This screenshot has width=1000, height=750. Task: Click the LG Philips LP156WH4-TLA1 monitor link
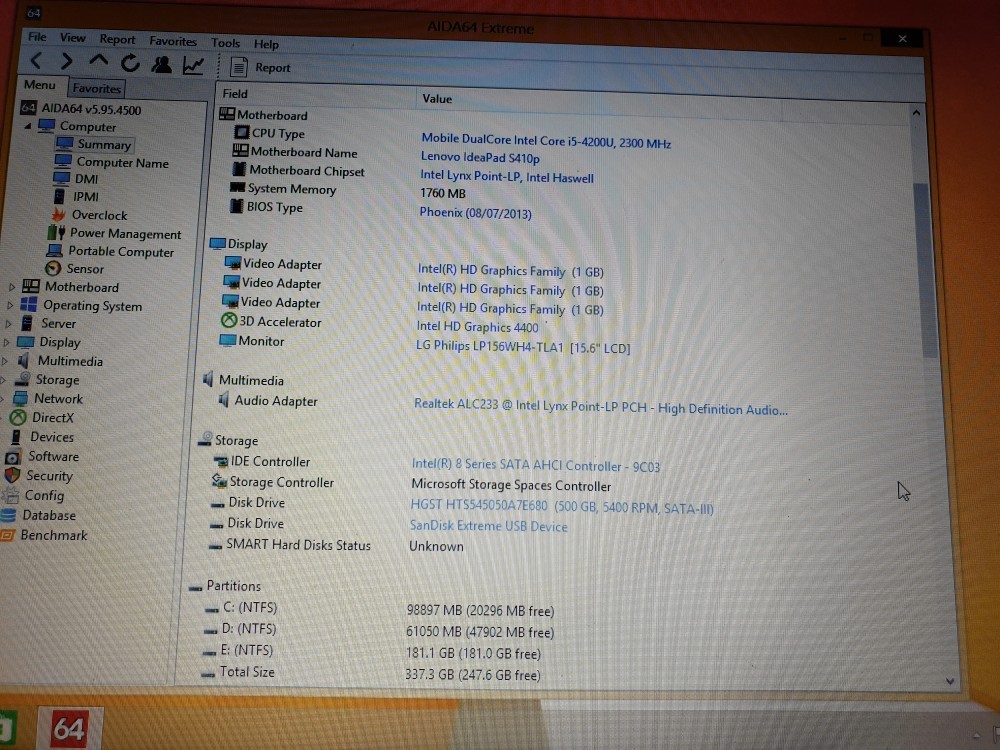(x=523, y=347)
